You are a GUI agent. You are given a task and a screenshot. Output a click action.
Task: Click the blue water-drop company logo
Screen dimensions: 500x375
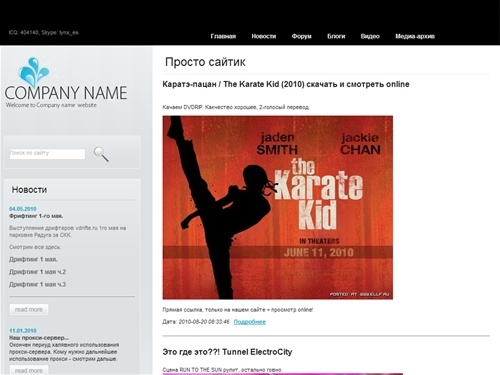[x=34, y=72]
